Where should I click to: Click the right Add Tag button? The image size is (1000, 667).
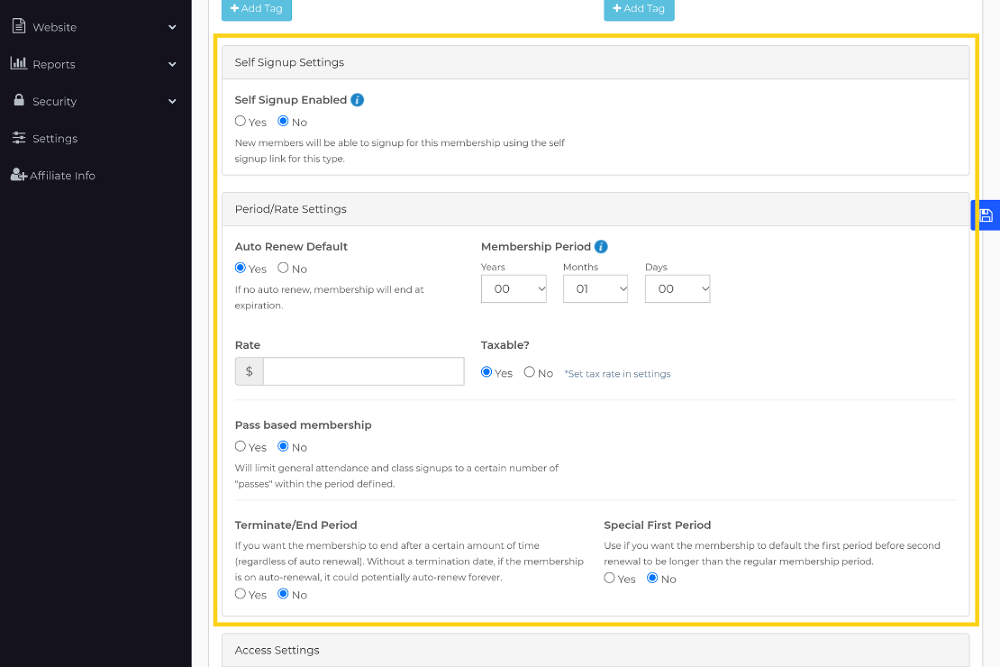639,9
